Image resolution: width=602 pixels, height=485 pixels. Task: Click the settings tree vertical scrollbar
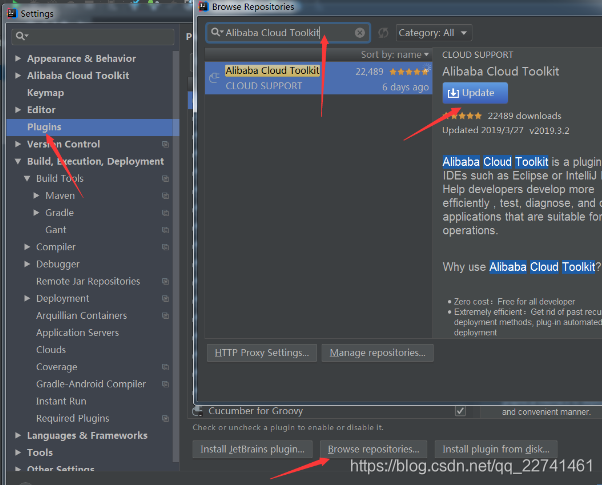[x=176, y=257]
